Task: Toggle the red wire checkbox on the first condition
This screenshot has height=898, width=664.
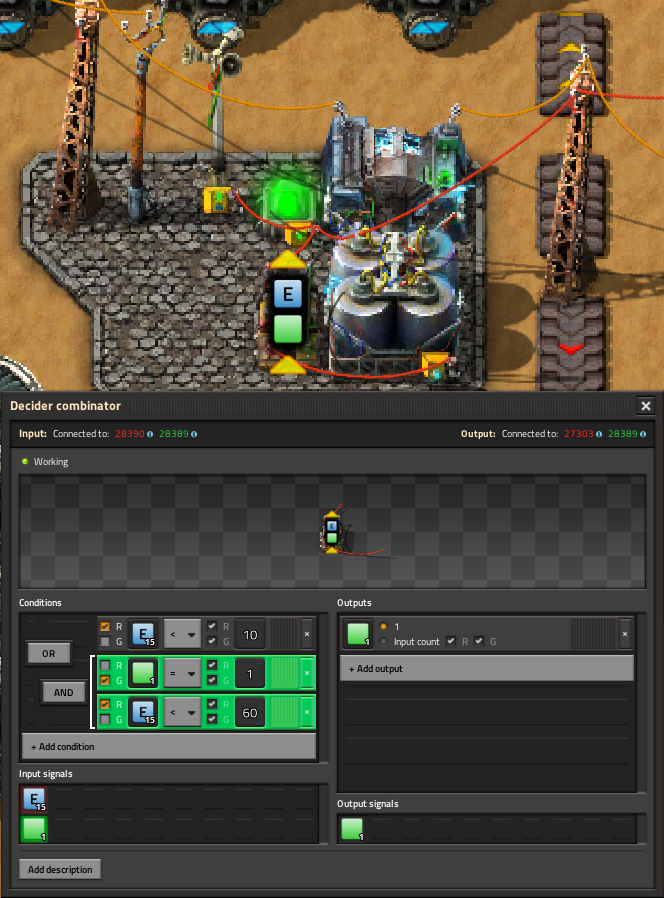Action: point(105,627)
